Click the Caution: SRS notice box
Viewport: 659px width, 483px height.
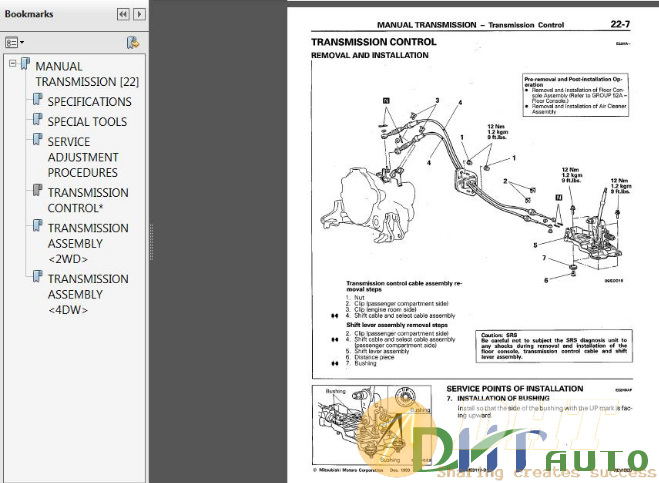[x=554, y=346]
